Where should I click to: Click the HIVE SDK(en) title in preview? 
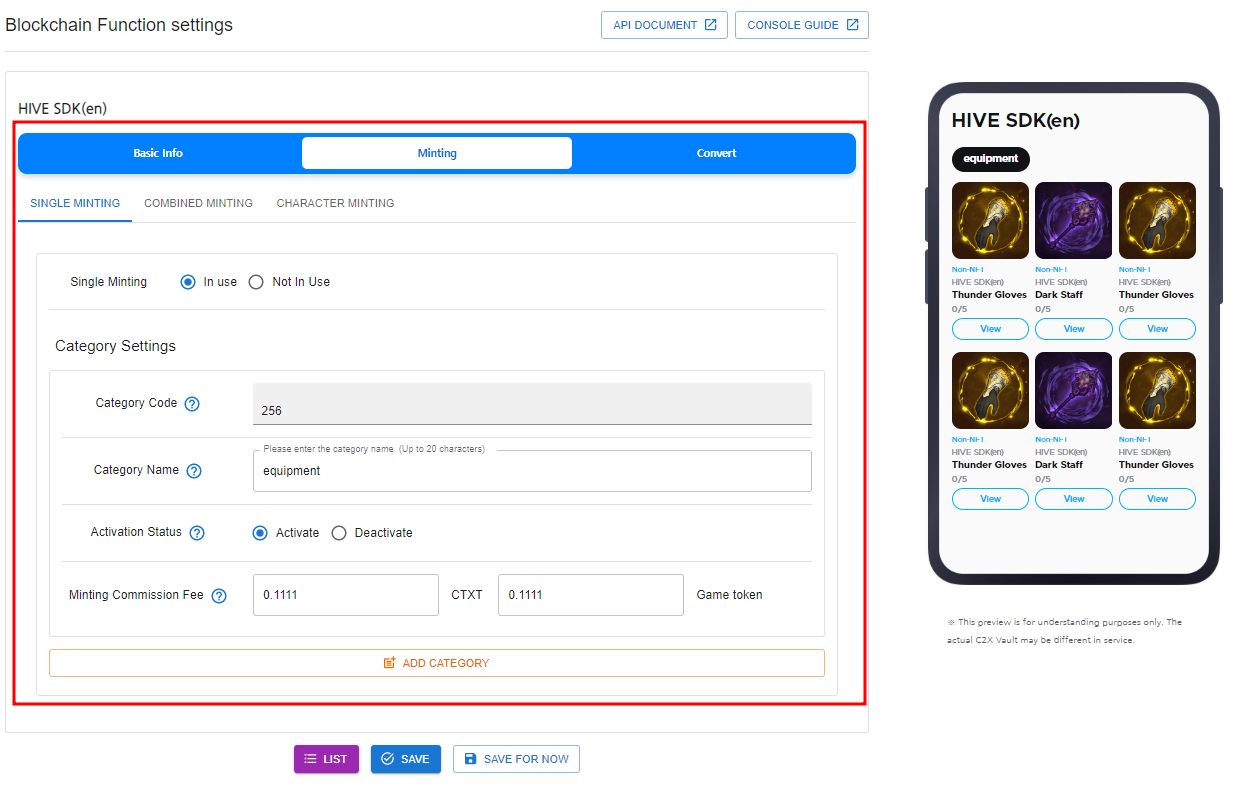(x=1015, y=121)
